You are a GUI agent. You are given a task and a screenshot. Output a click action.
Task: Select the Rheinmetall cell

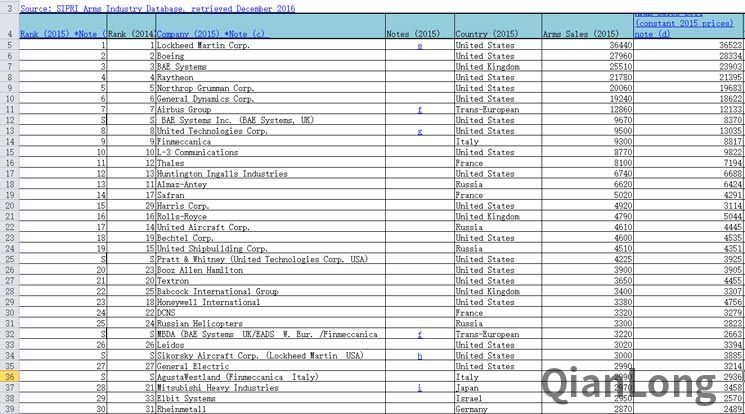270,409
